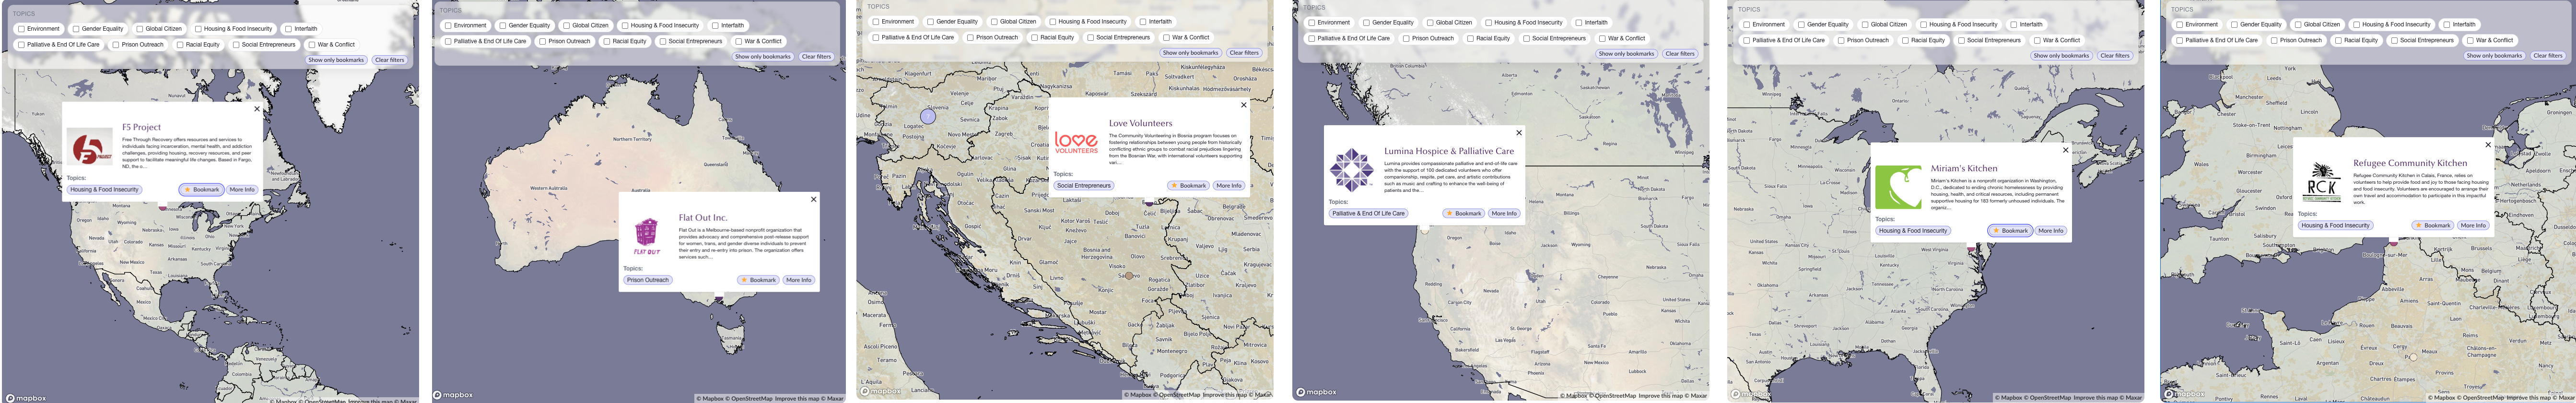Check Gender Equality filter on the F5 Project map
Image resolution: width=2576 pixels, height=403 pixels.
[76, 29]
